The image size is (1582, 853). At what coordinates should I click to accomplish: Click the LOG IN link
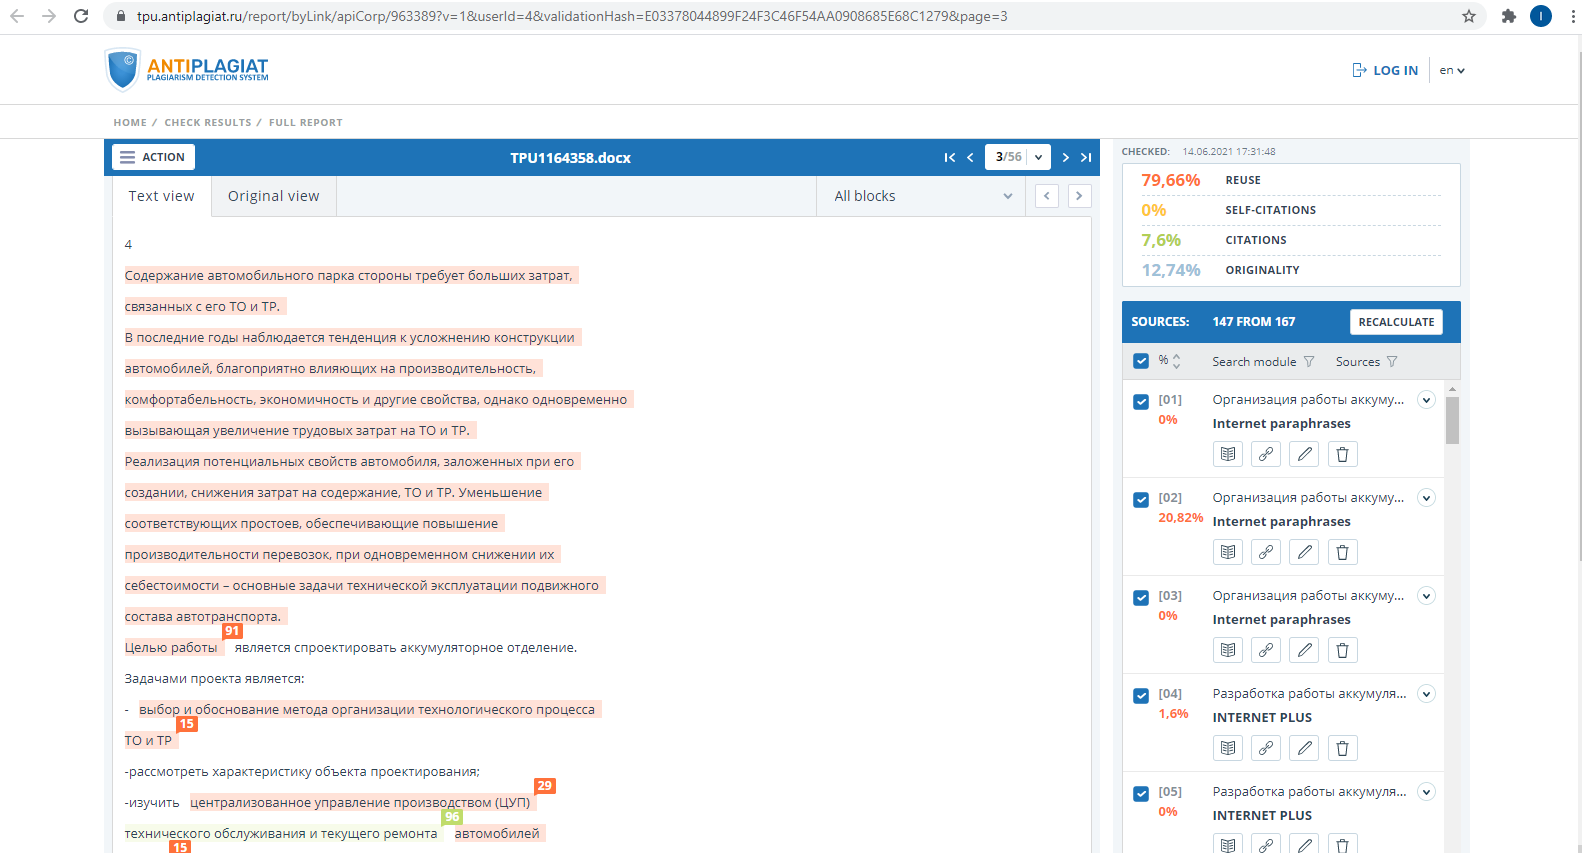(x=1385, y=71)
